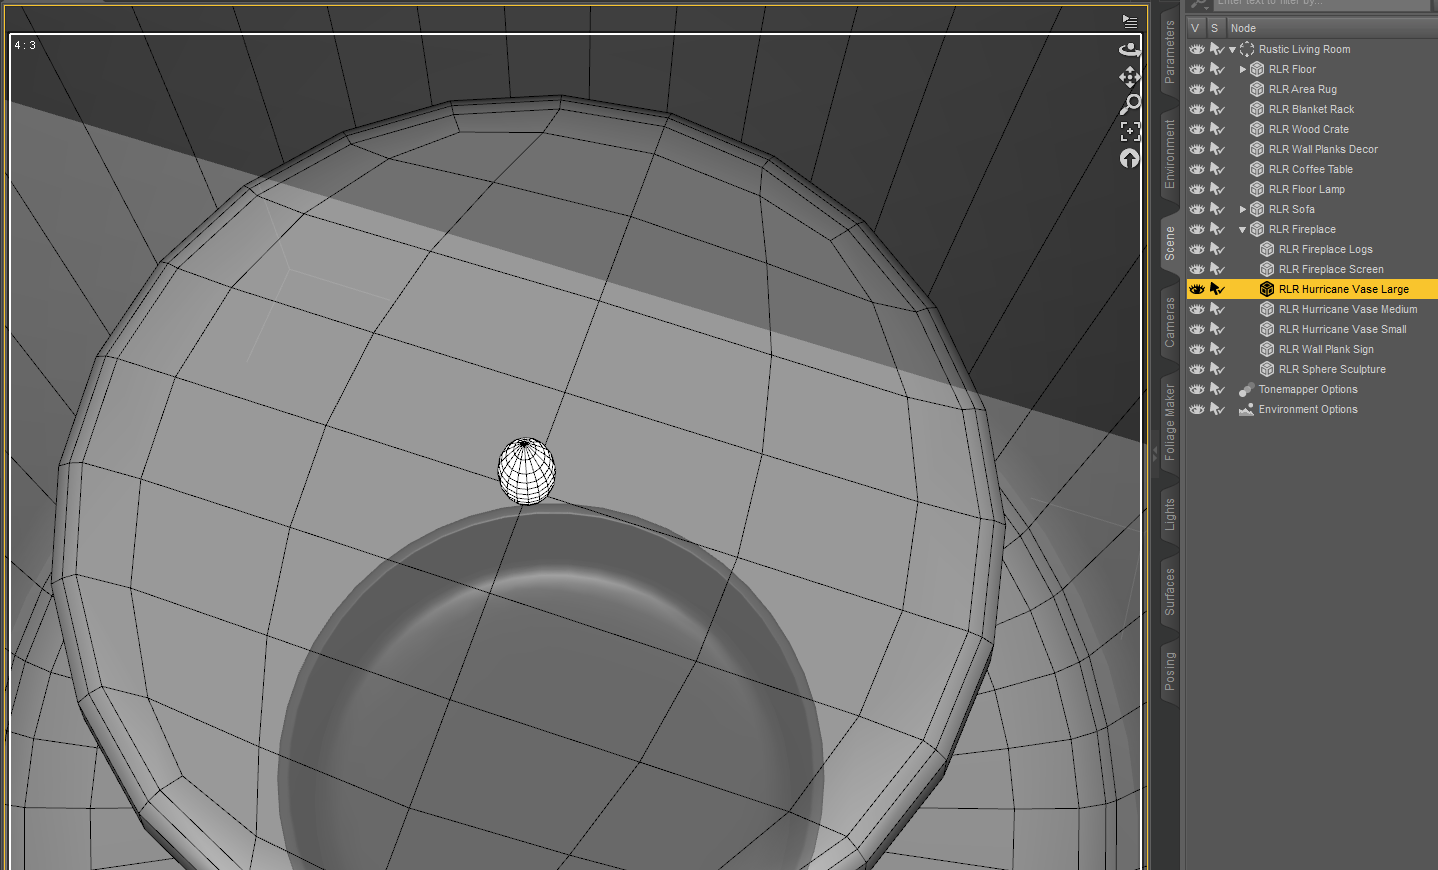
Task: Open the Parameters side tab
Action: (x=1169, y=52)
